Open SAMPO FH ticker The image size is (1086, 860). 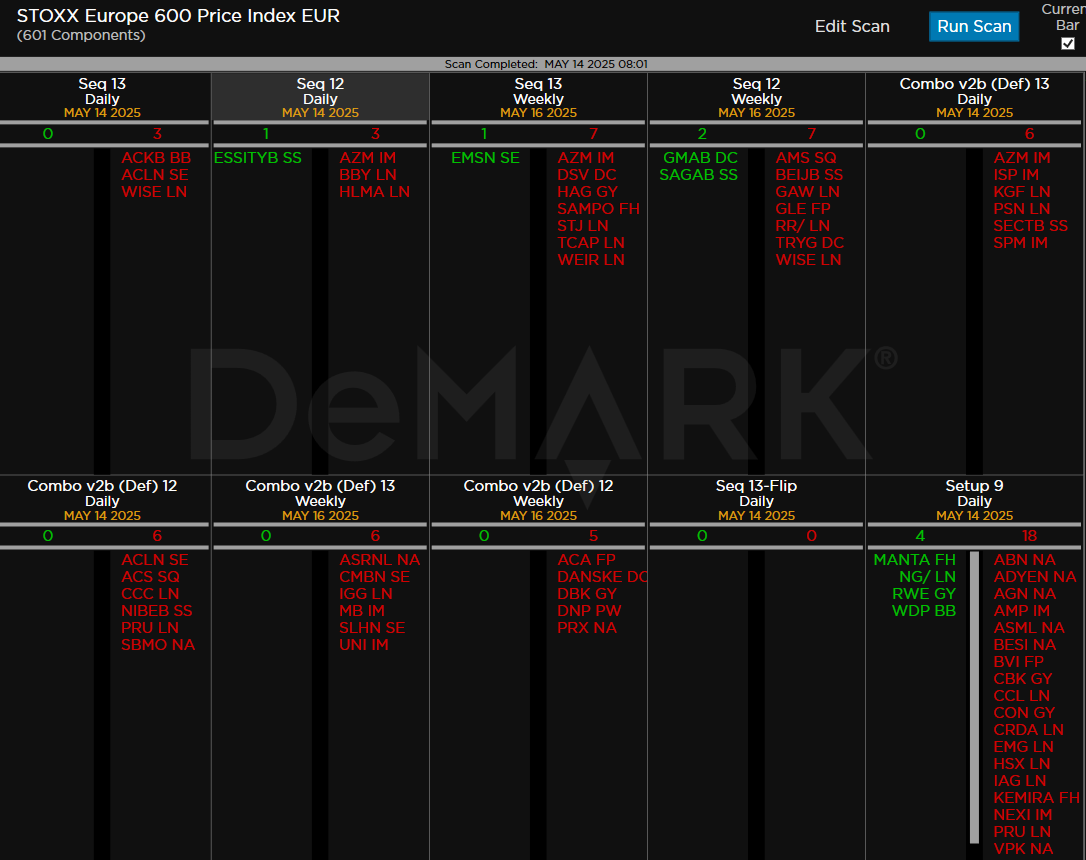(x=598, y=209)
